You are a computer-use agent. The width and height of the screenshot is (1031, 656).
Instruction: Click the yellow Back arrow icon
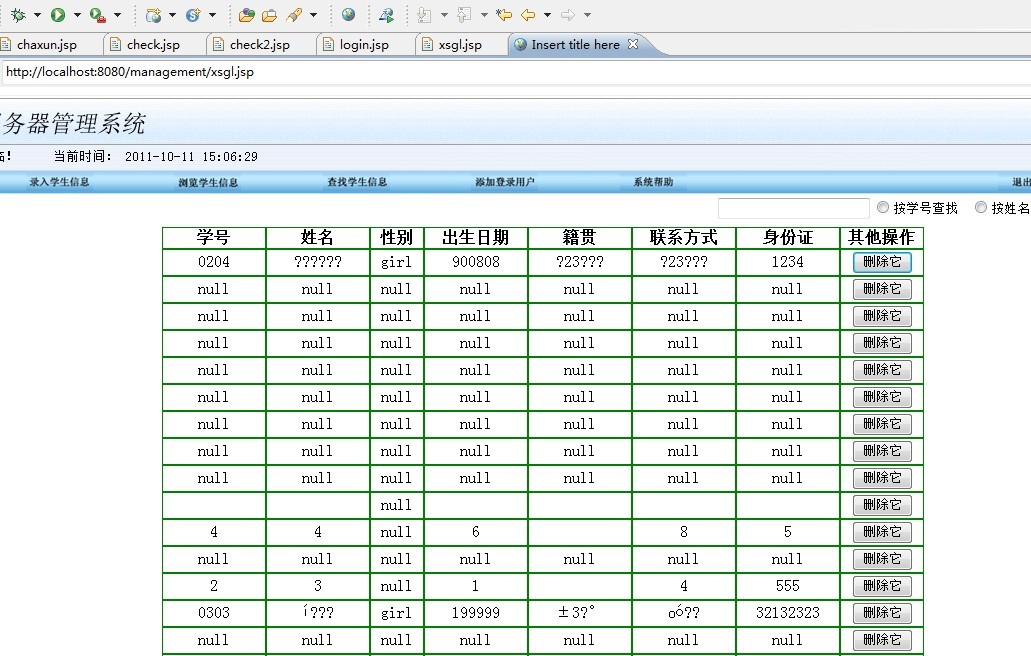pos(527,14)
